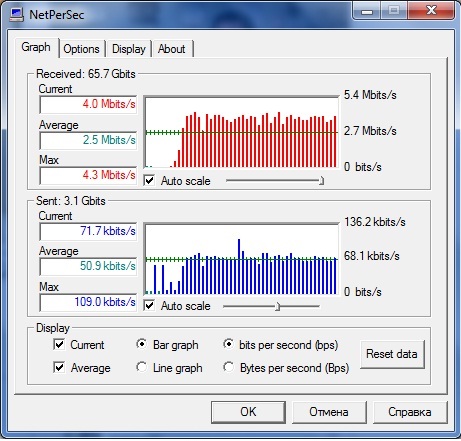Open the About tab

[x=172, y=49]
